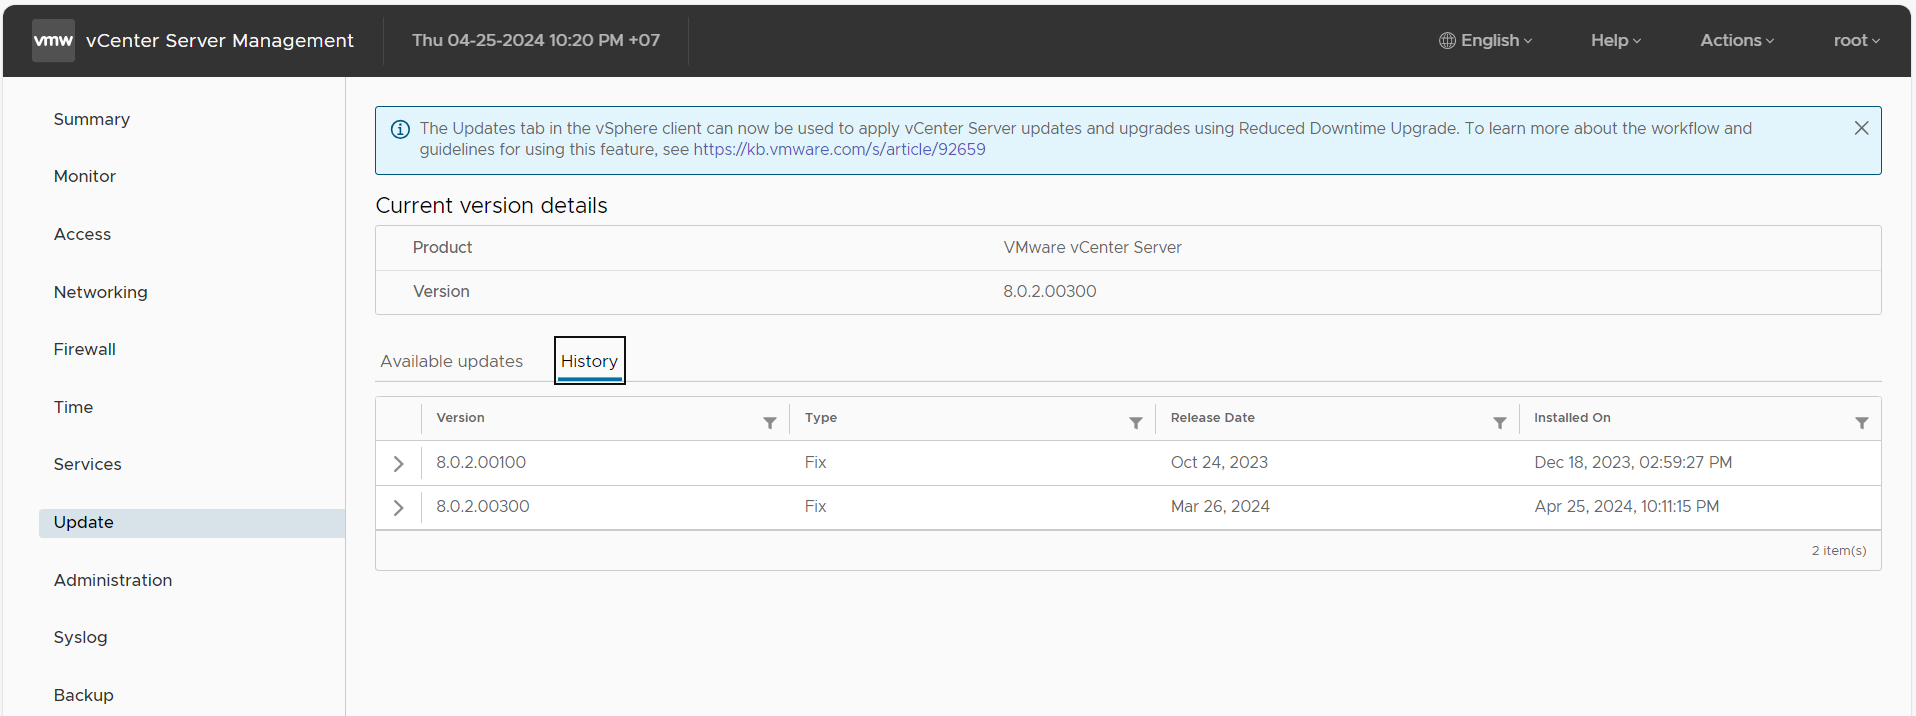The image size is (1916, 716).
Task: Navigate to Services in the sidebar
Action: point(87,464)
